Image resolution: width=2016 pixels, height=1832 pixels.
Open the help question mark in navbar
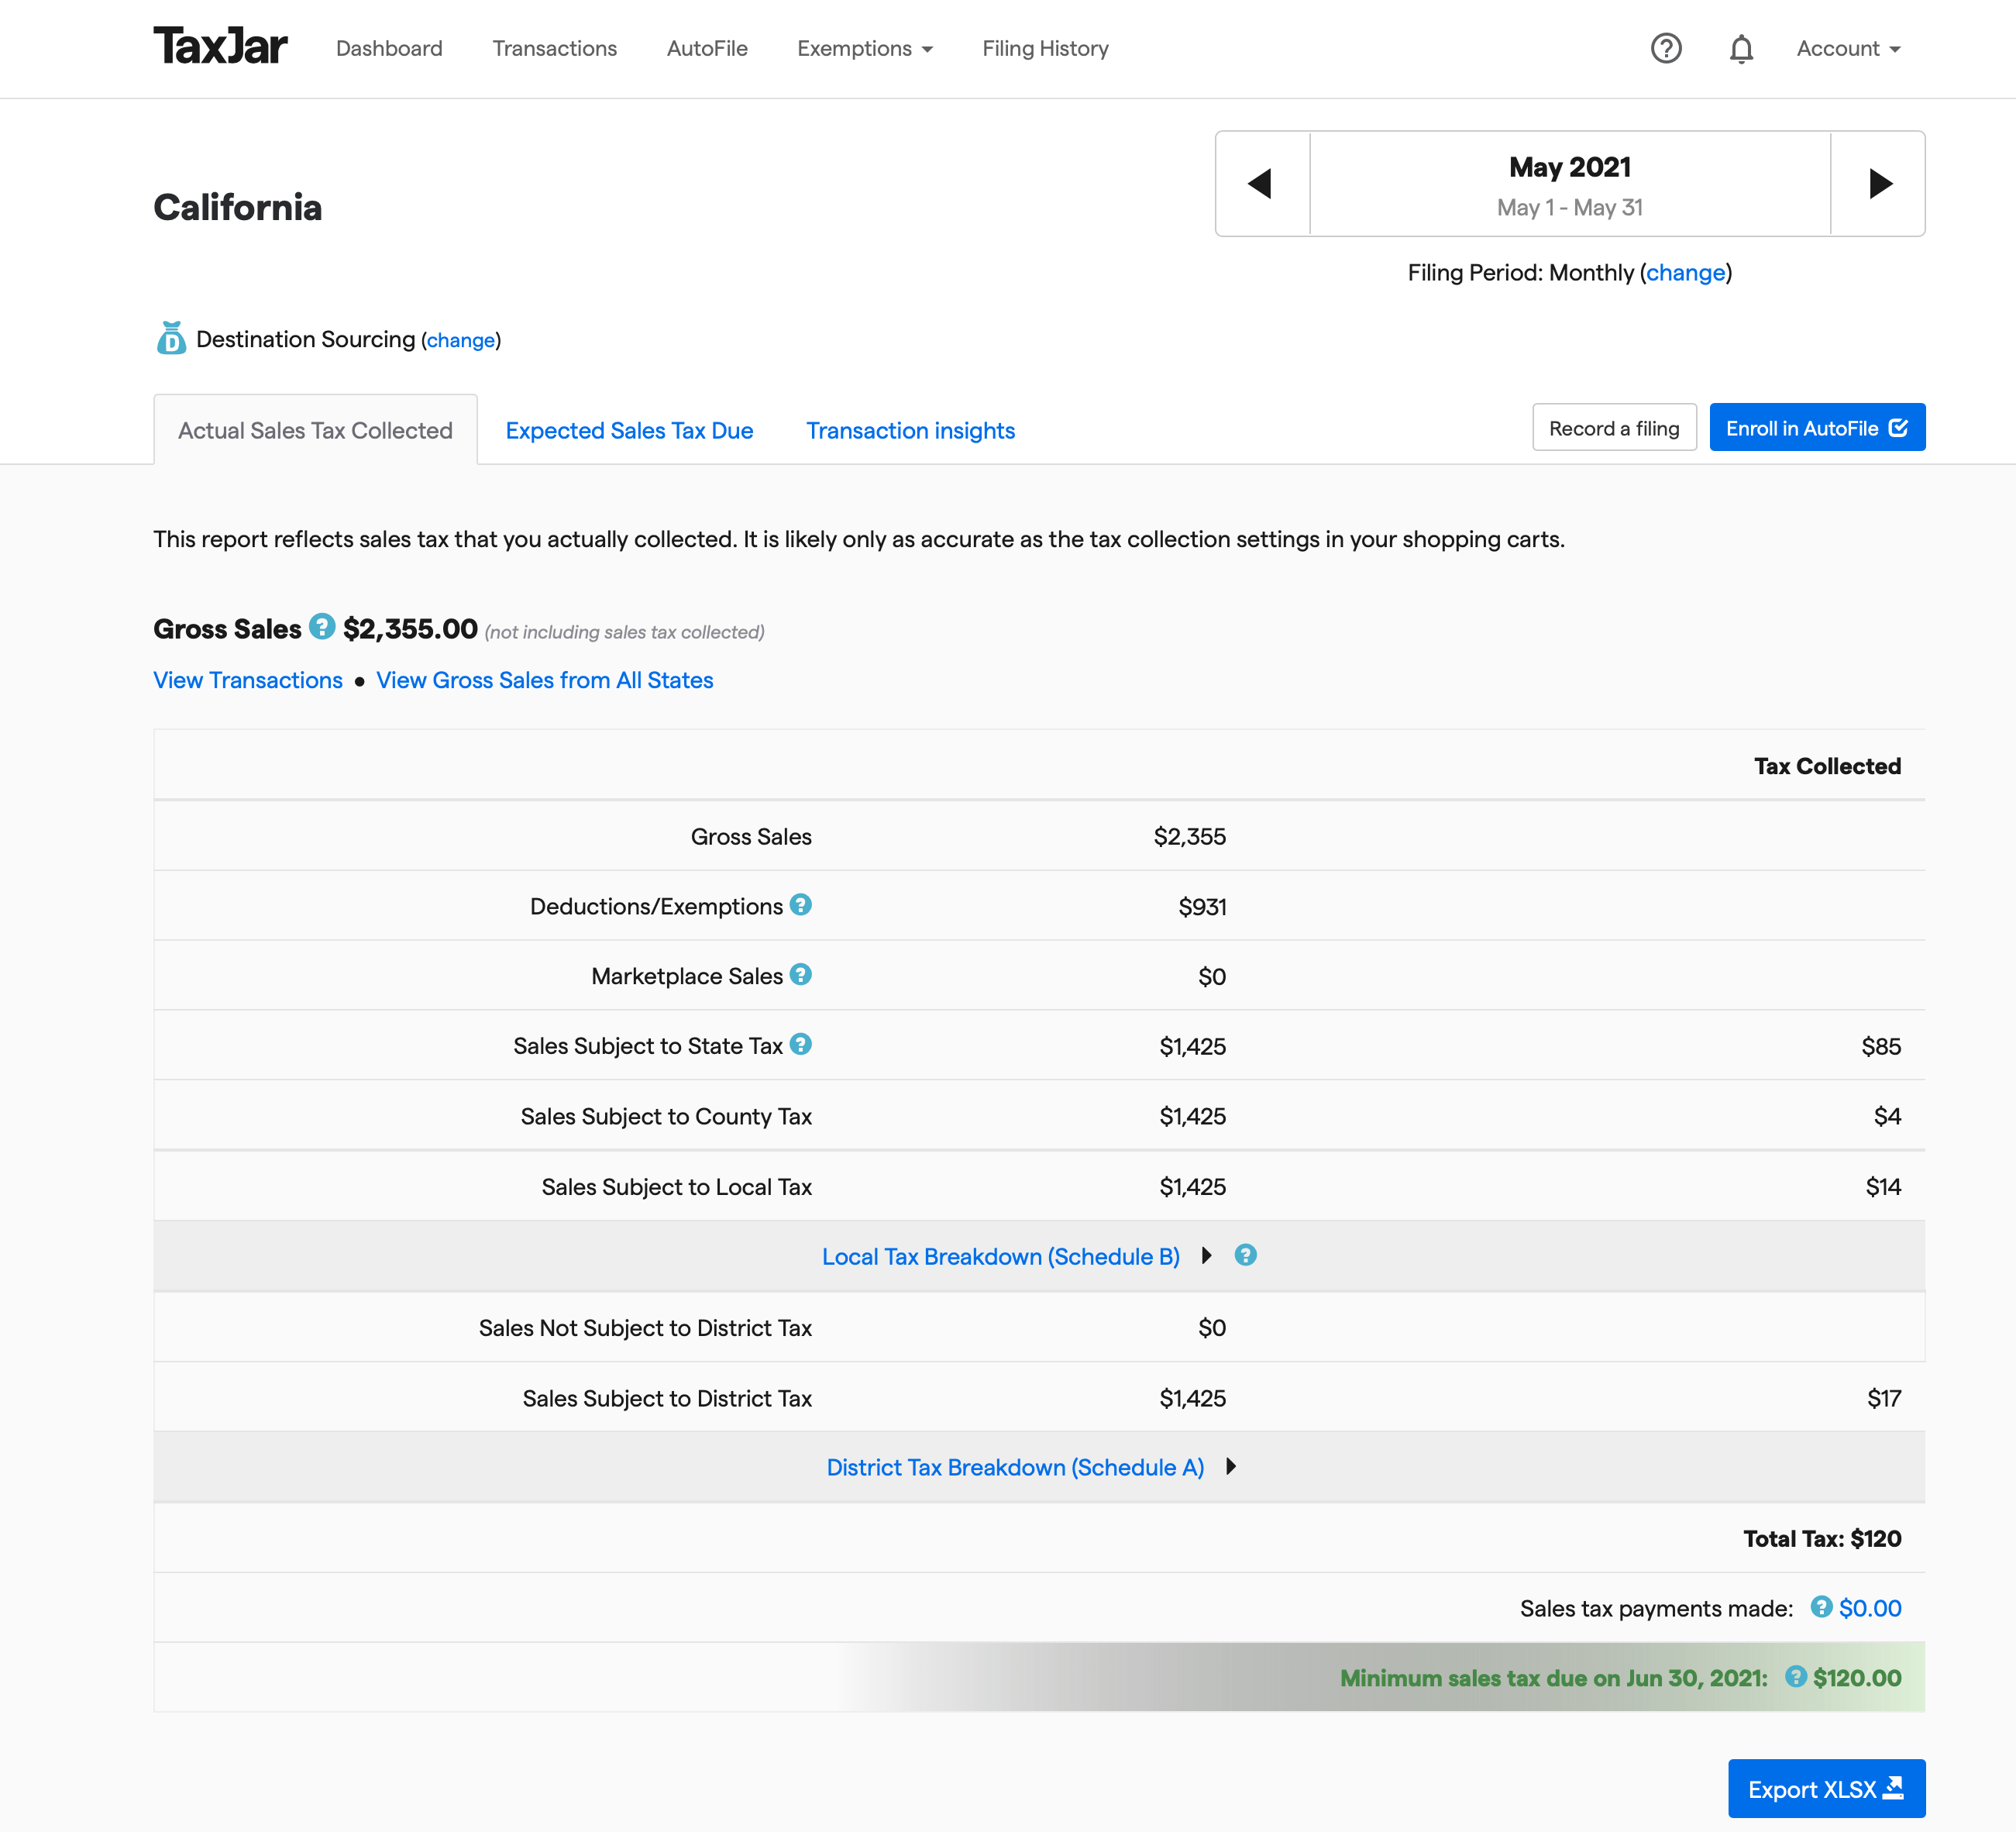(1665, 48)
